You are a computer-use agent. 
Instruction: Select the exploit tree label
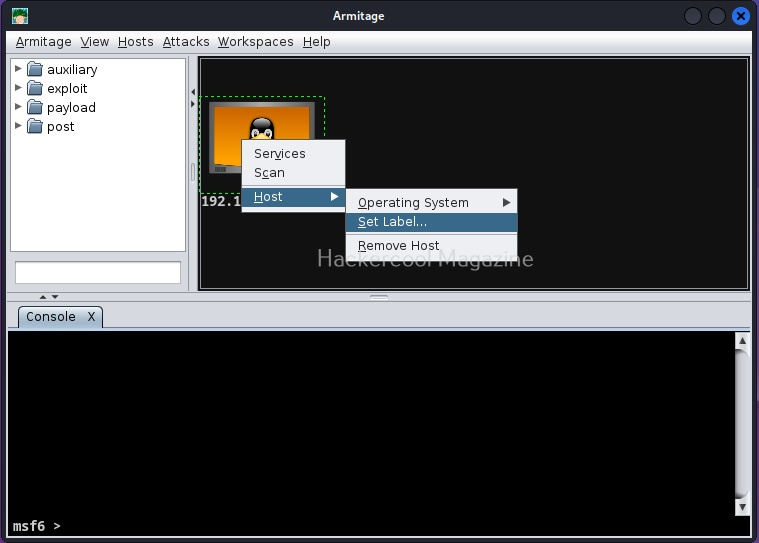click(67, 88)
